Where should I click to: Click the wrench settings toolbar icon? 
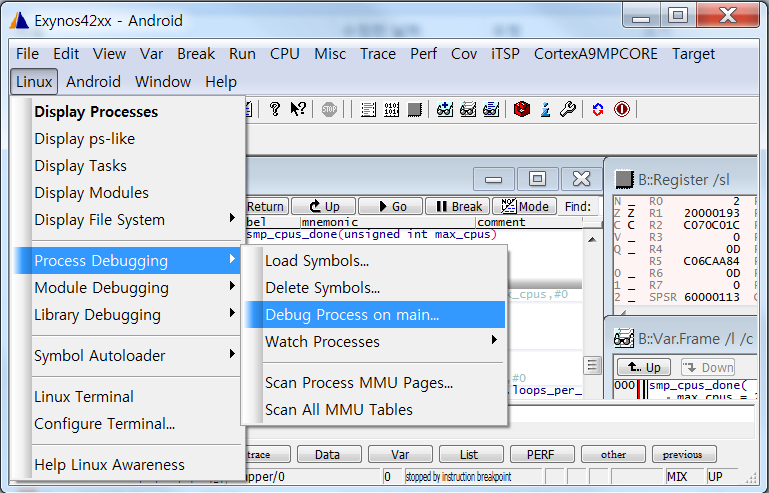(567, 109)
